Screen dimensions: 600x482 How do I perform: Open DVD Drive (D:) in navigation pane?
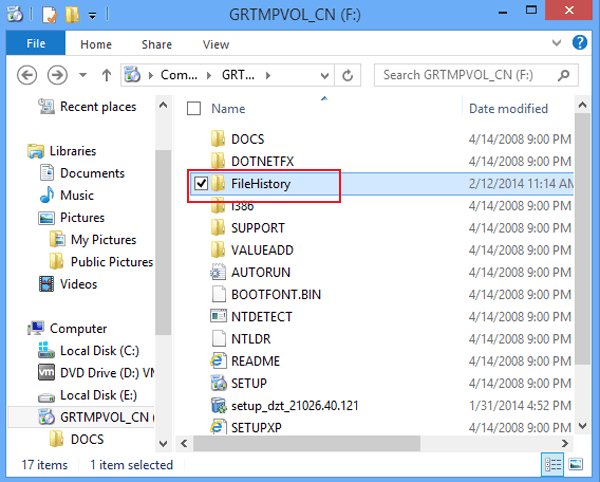coord(107,373)
